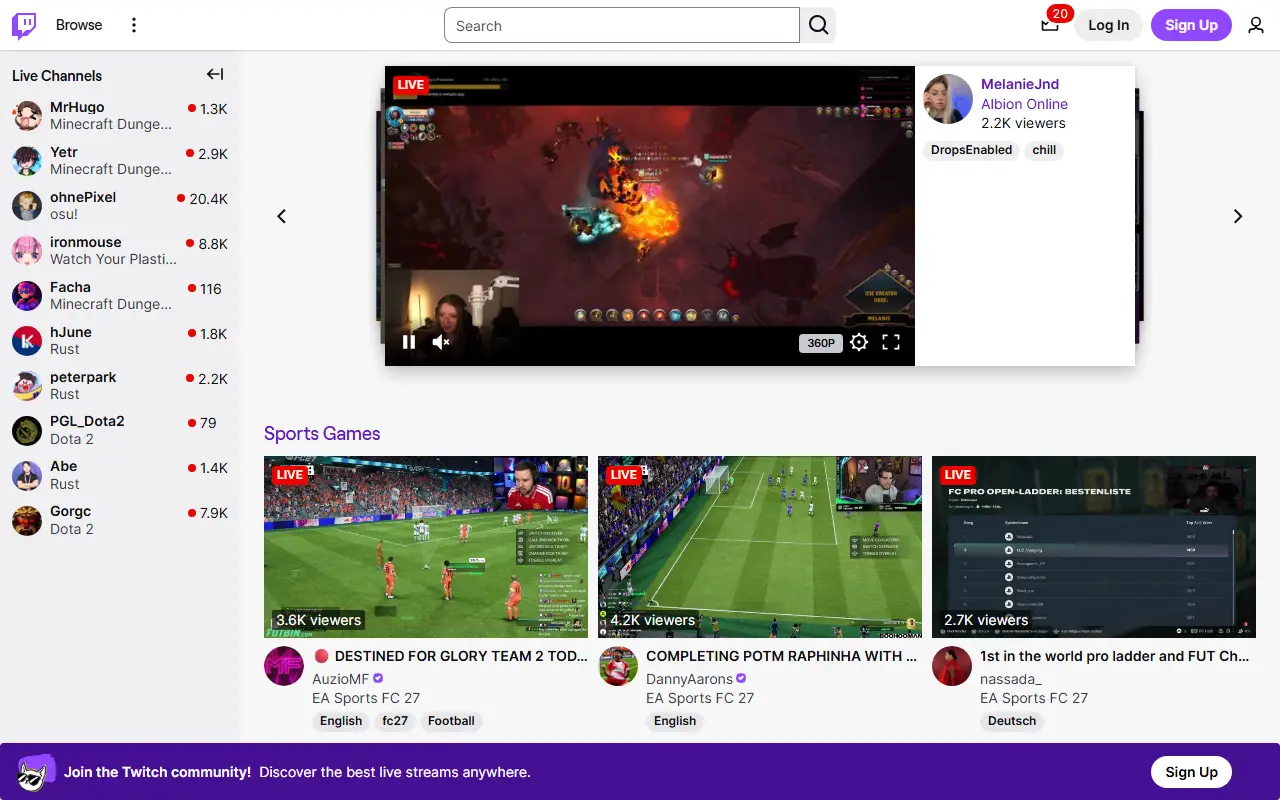Viewport: 1280px width, 800px height.
Task: Click the Sign Up button in header
Action: point(1191,25)
